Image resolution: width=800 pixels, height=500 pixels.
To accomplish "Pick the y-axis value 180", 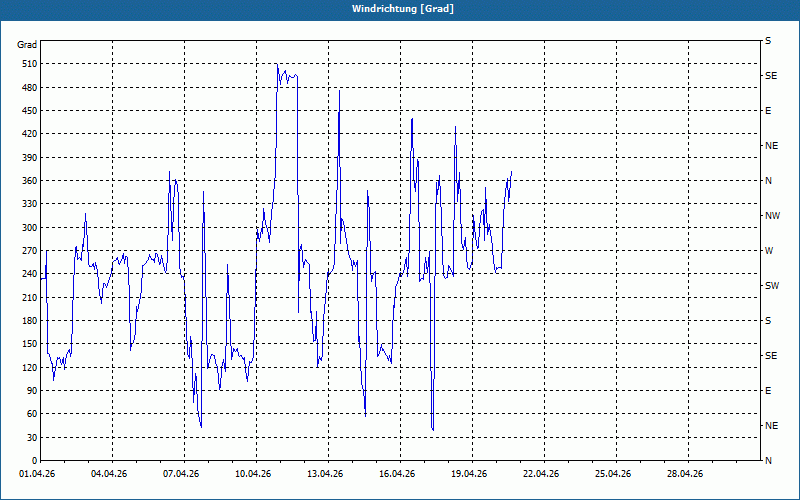I will [30, 321].
